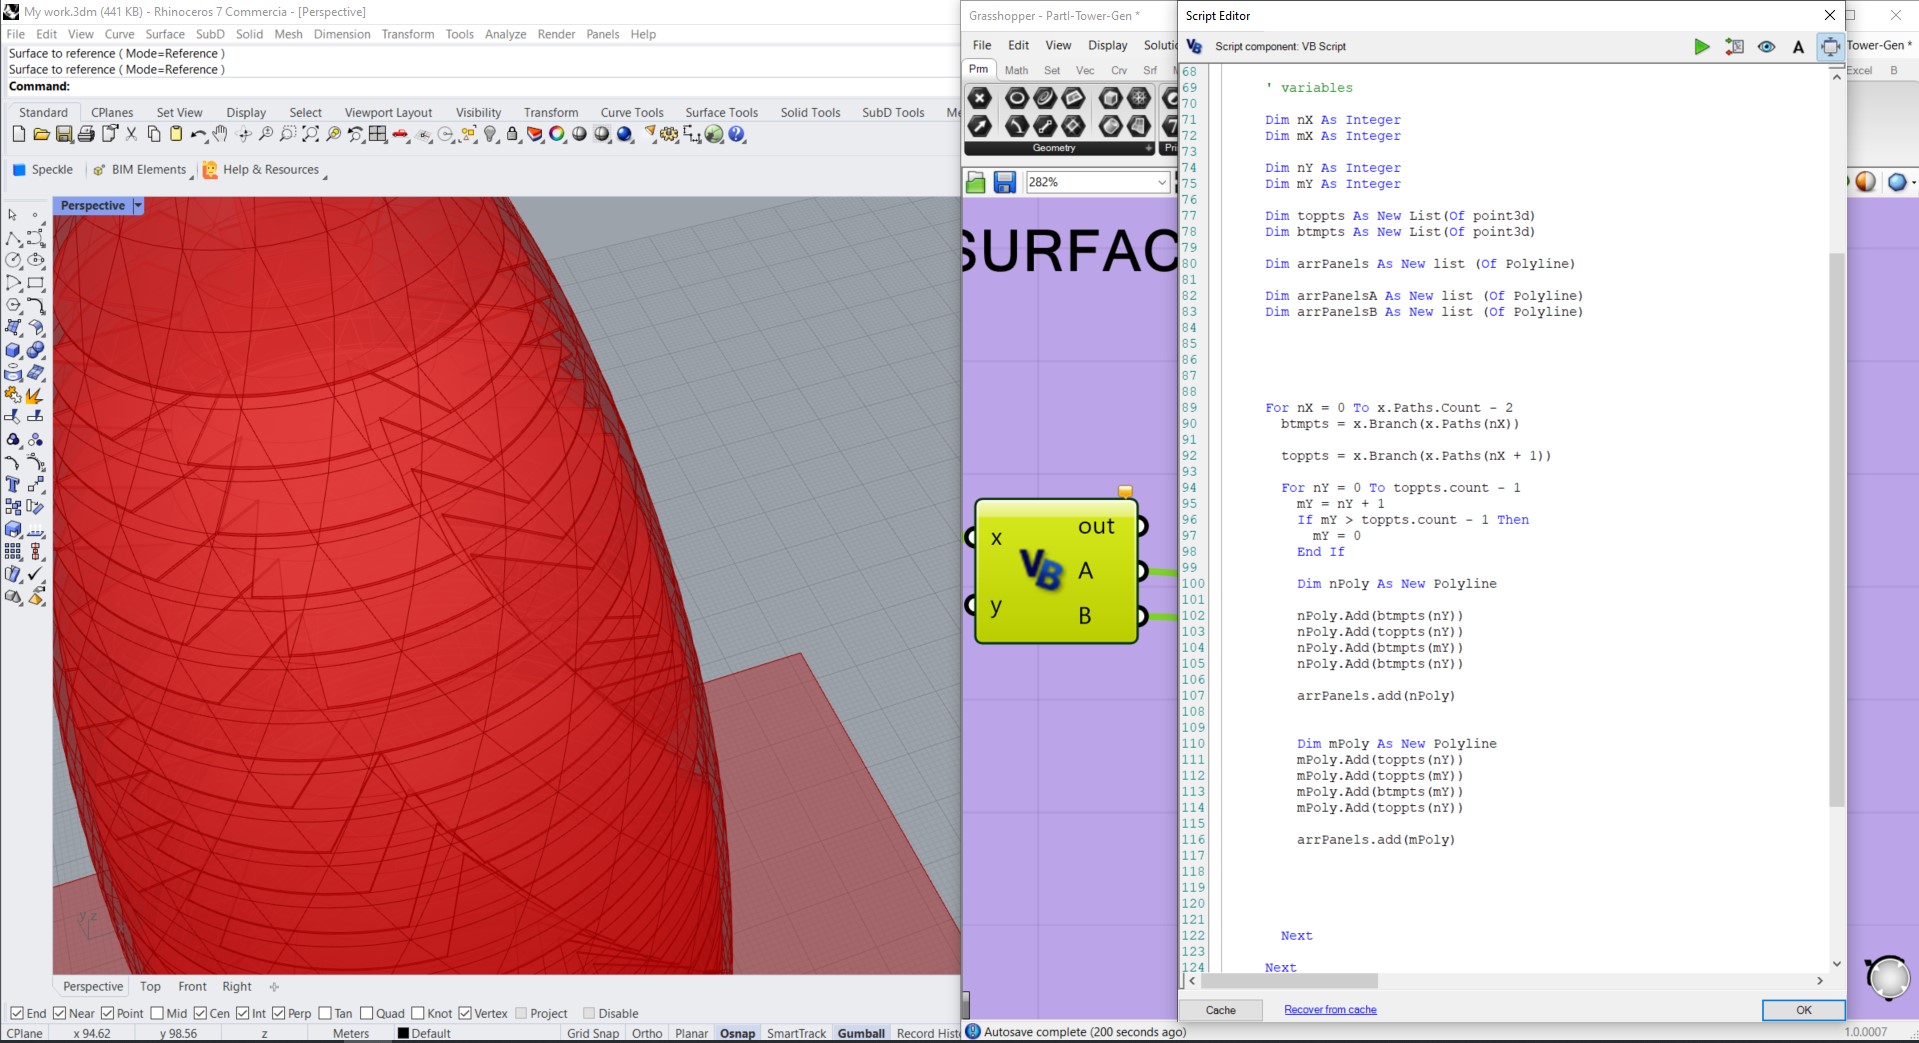Select Rhino's Polyline tool in the side toolbar
Image resolution: width=1919 pixels, height=1043 pixels.
[13, 238]
